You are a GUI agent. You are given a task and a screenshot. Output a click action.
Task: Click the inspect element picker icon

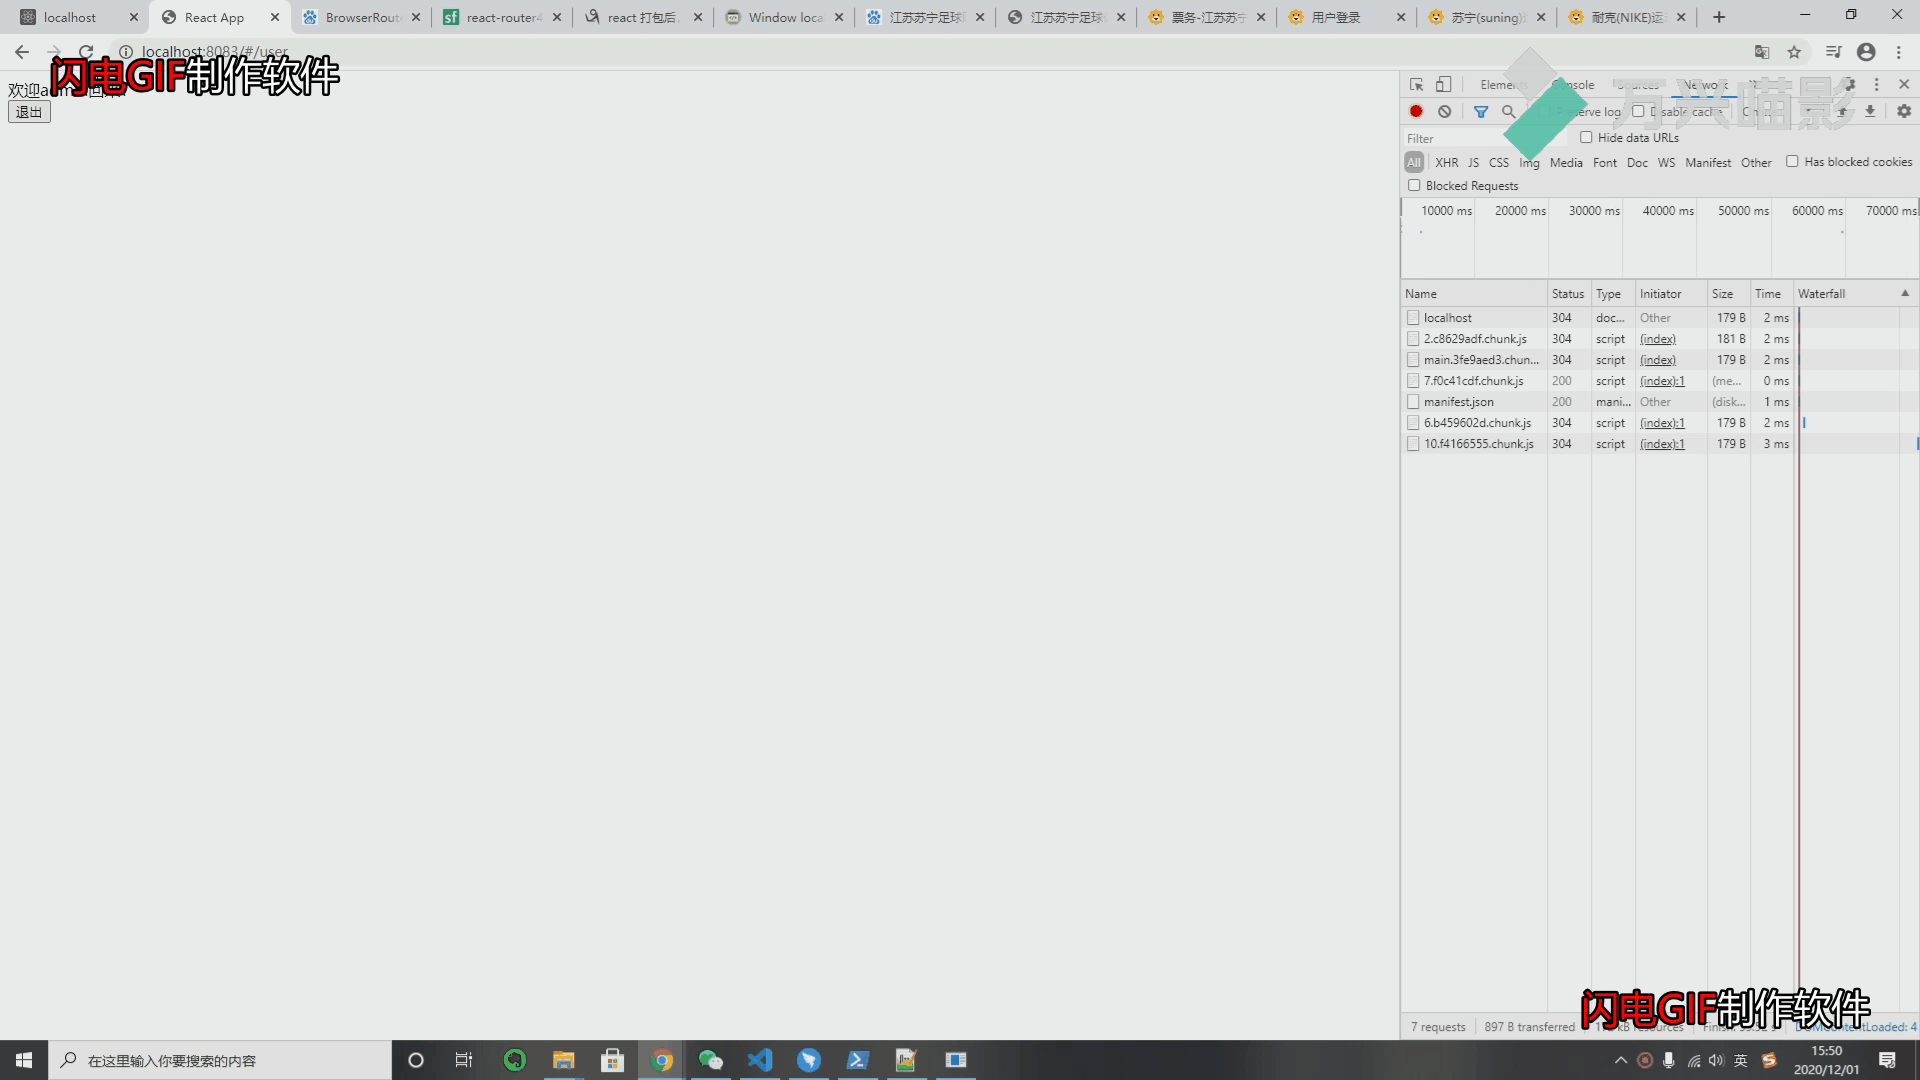pyautogui.click(x=1416, y=85)
